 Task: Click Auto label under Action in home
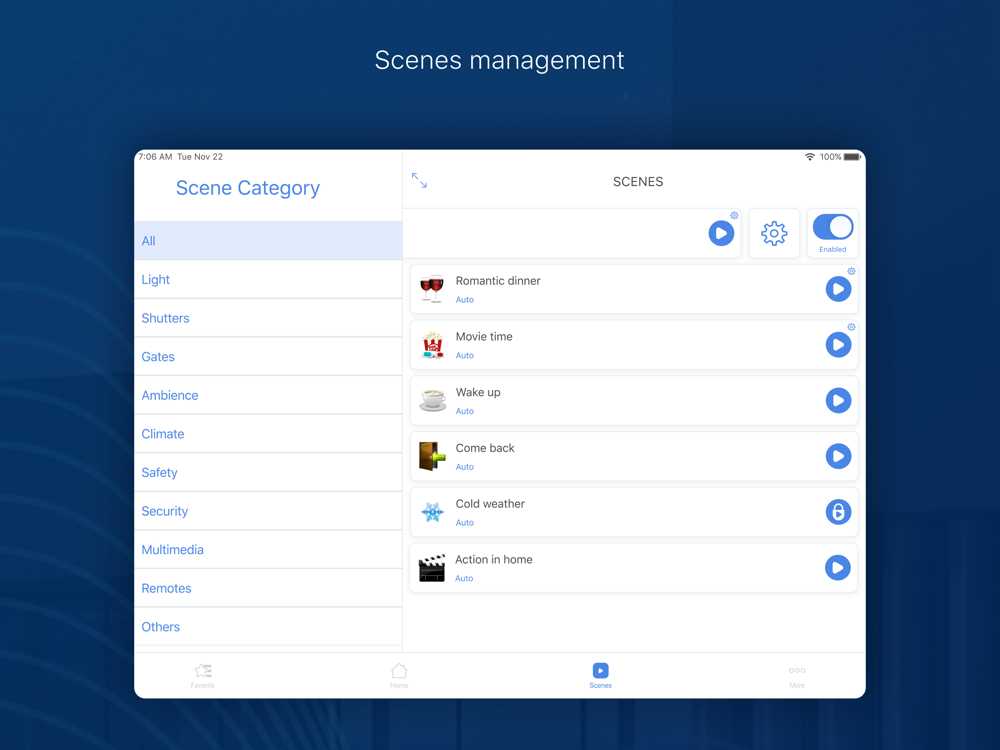click(x=464, y=578)
